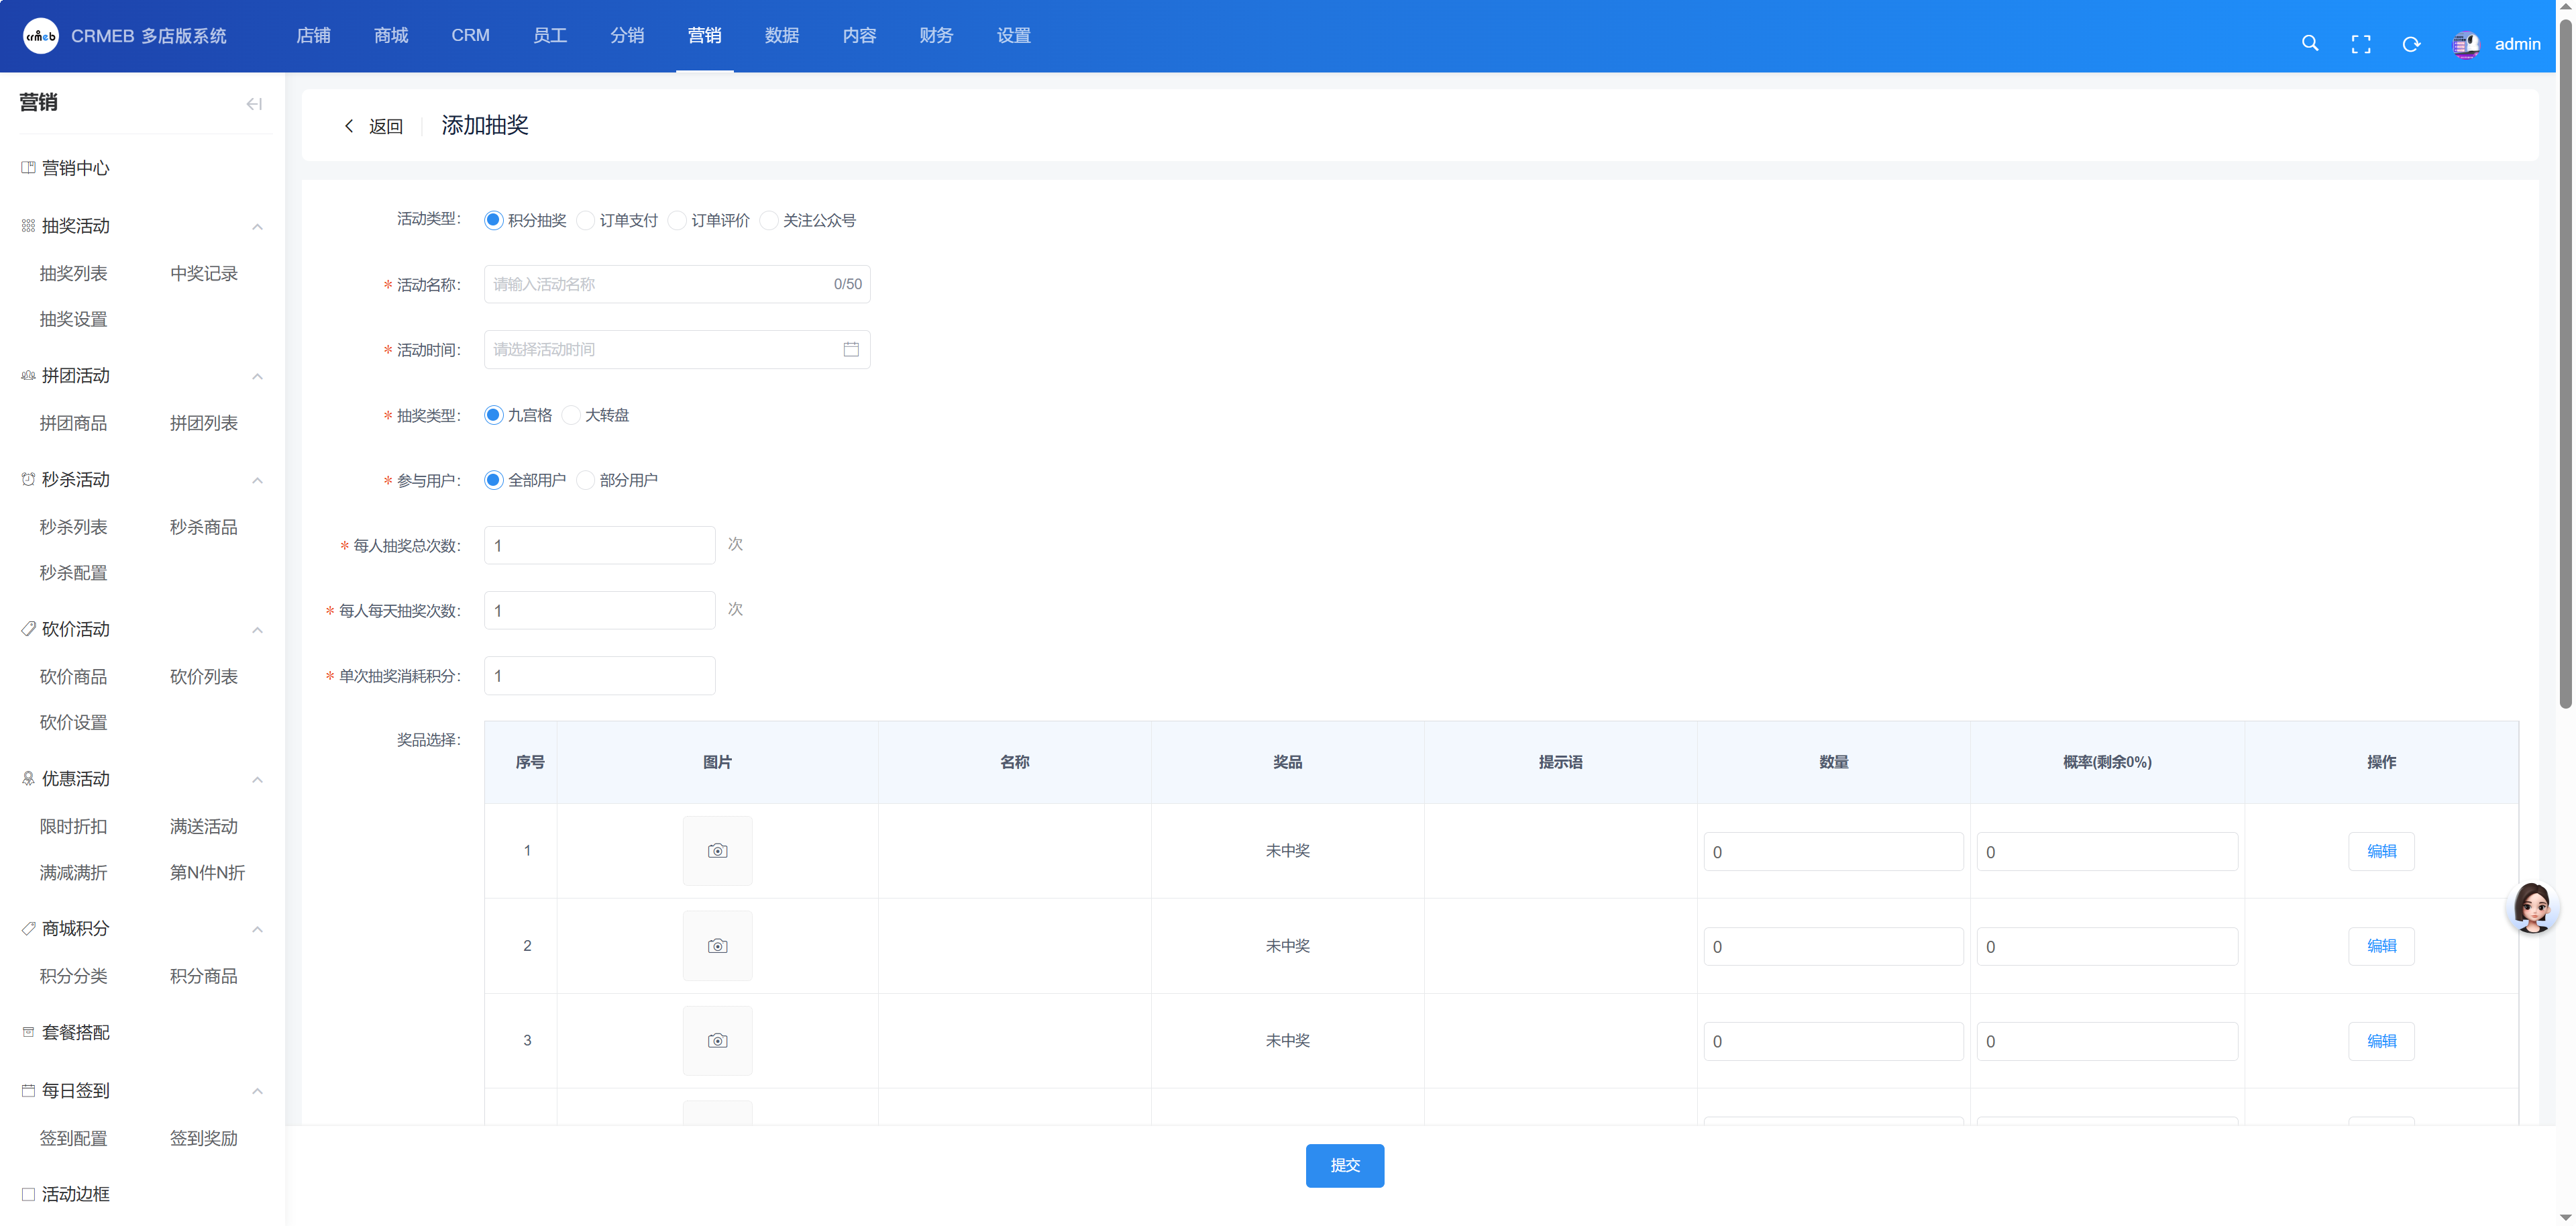The width and height of the screenshot is (2576, 1226).
Task: Click the 每日签到 calendar icon
Action: (x=28, y=1091)
